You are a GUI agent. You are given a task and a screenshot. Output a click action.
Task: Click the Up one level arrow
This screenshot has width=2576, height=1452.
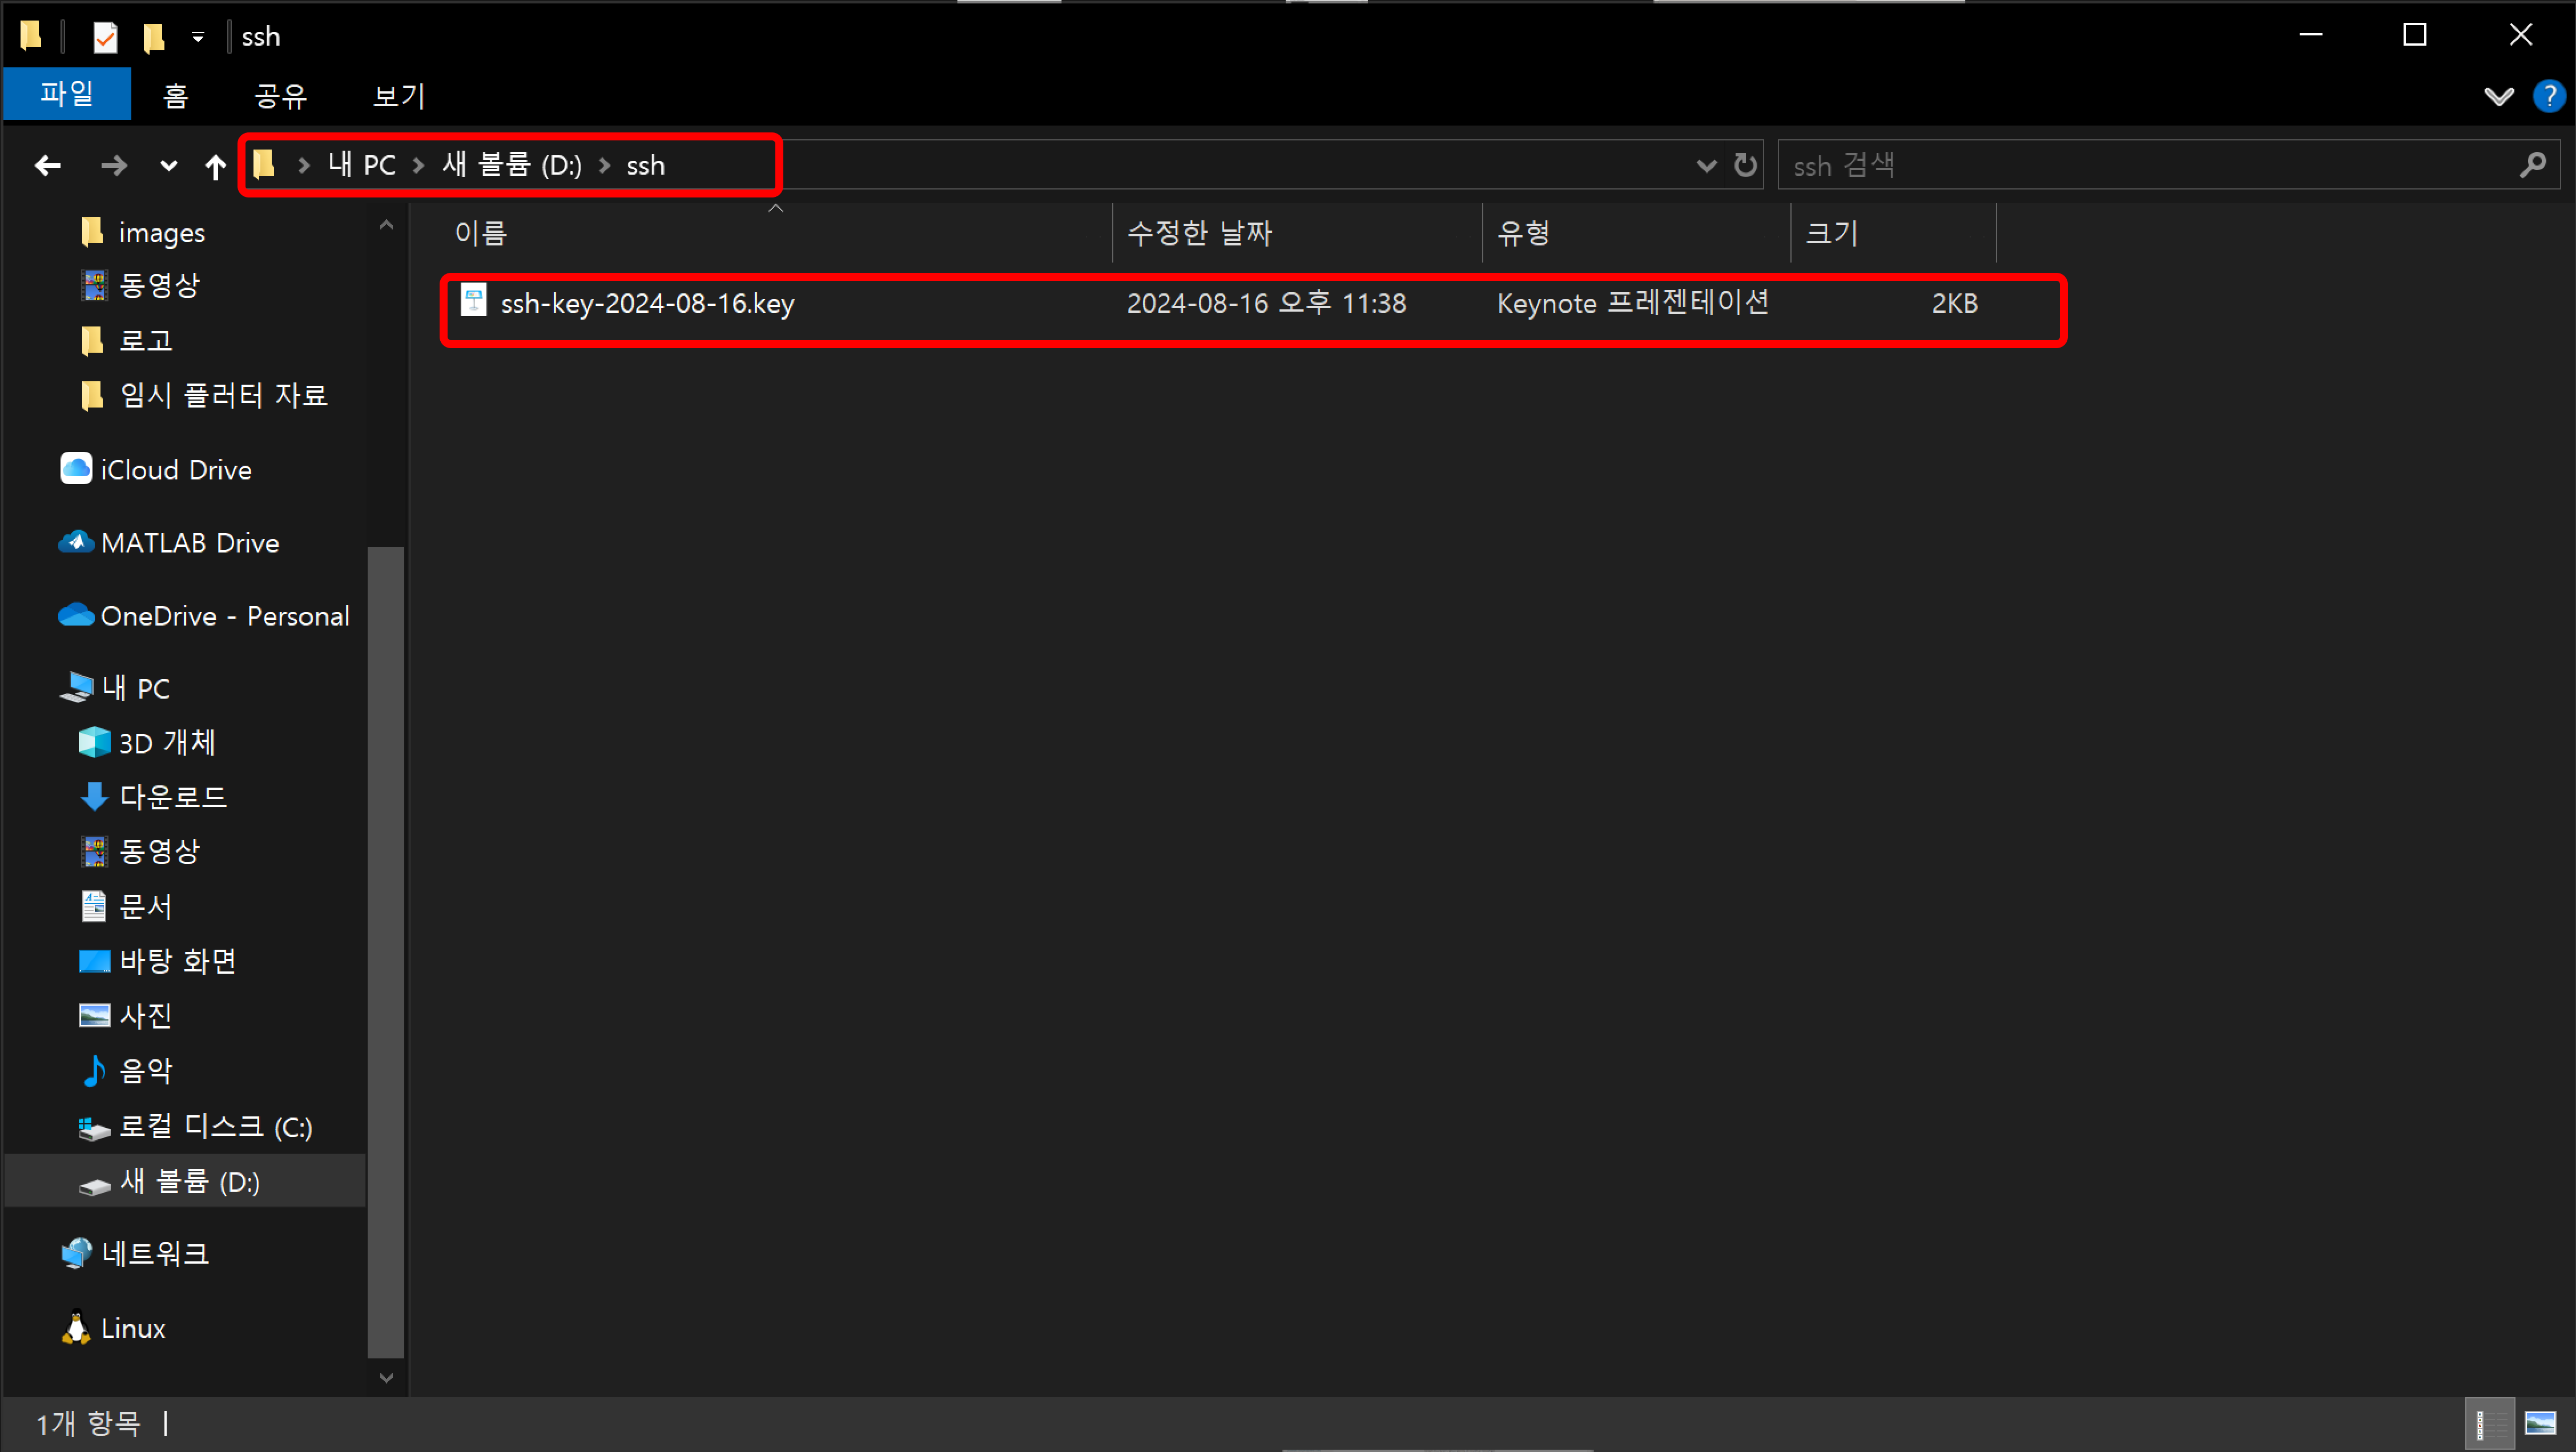[215, 166]
